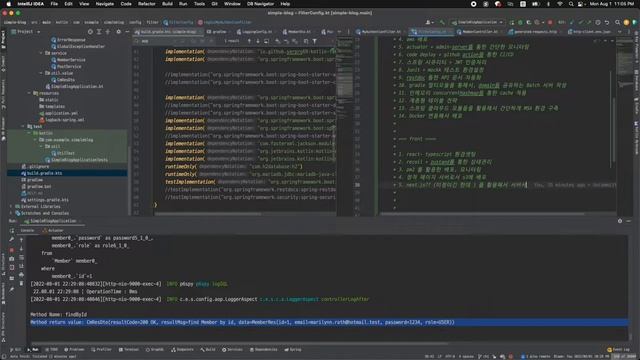The image size is (640, 360).
Task: Open Project panel settings gear
Action: (x=119, y=31)
